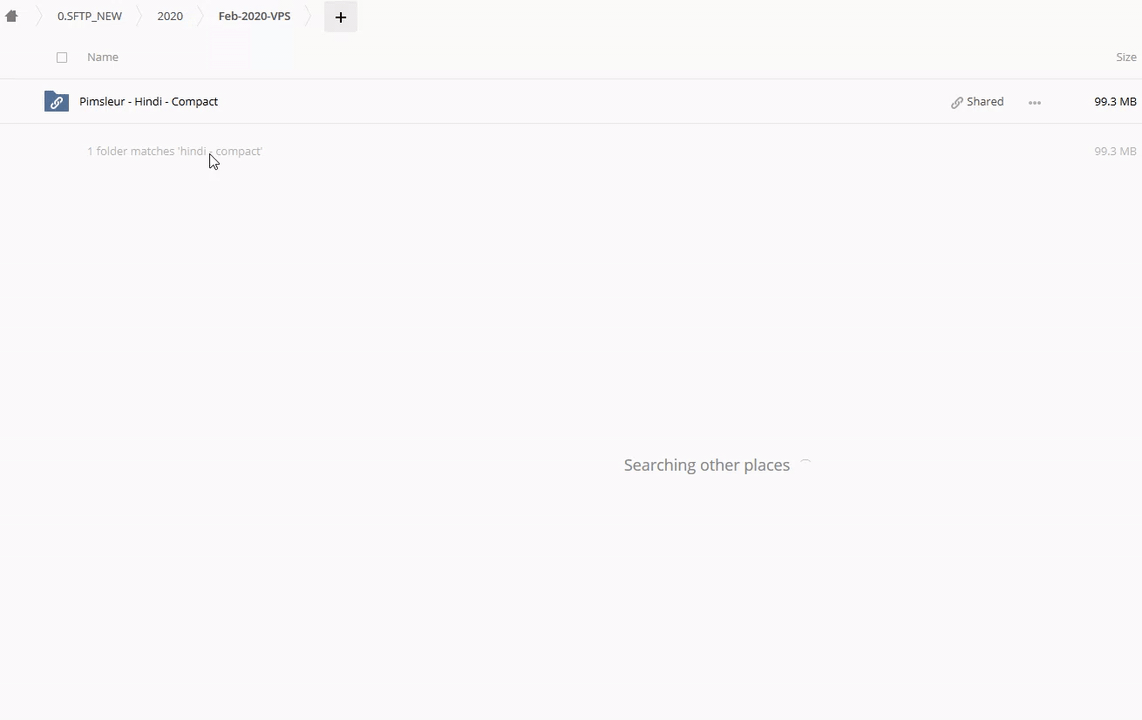Click the chevron separator after the Home icon
Viewport: 1142px width, 720px height.
[40, 16]
